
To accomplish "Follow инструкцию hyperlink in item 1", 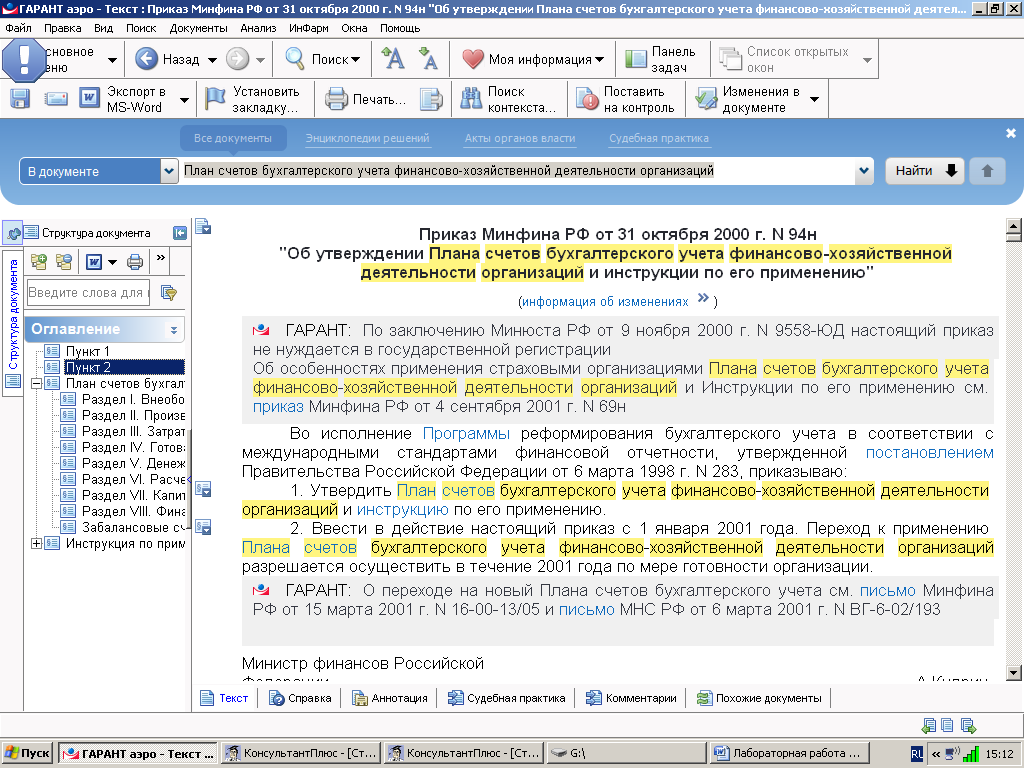I will point(402,509).
